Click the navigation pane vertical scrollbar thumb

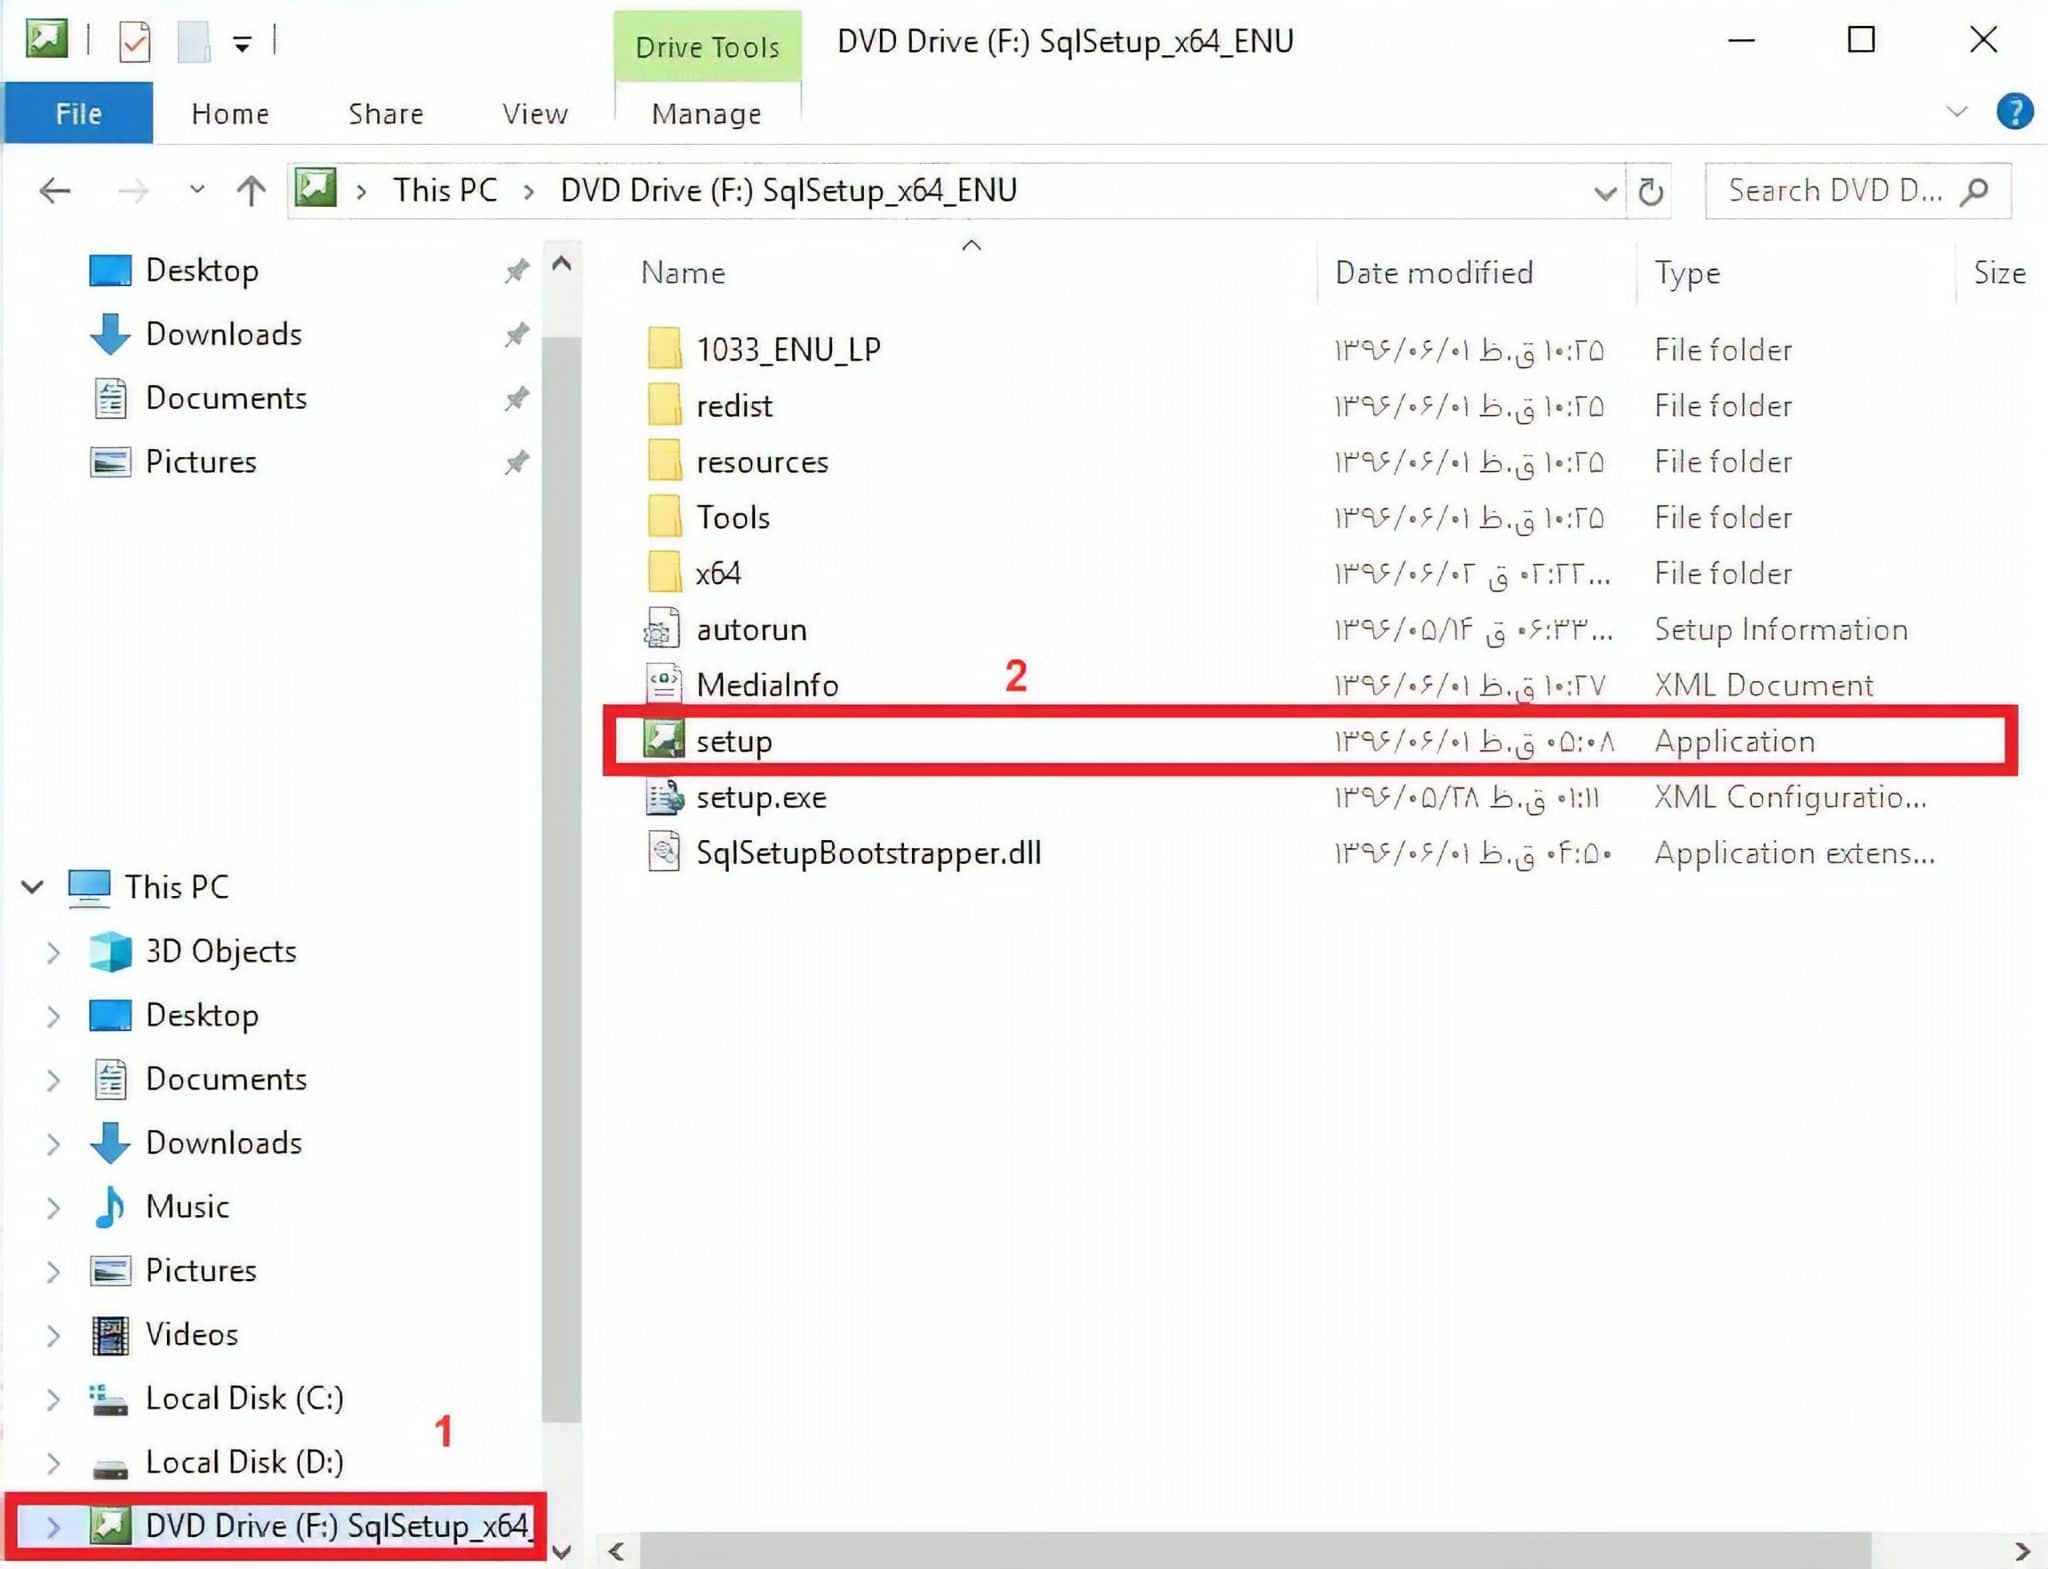[x=562, y=880]
